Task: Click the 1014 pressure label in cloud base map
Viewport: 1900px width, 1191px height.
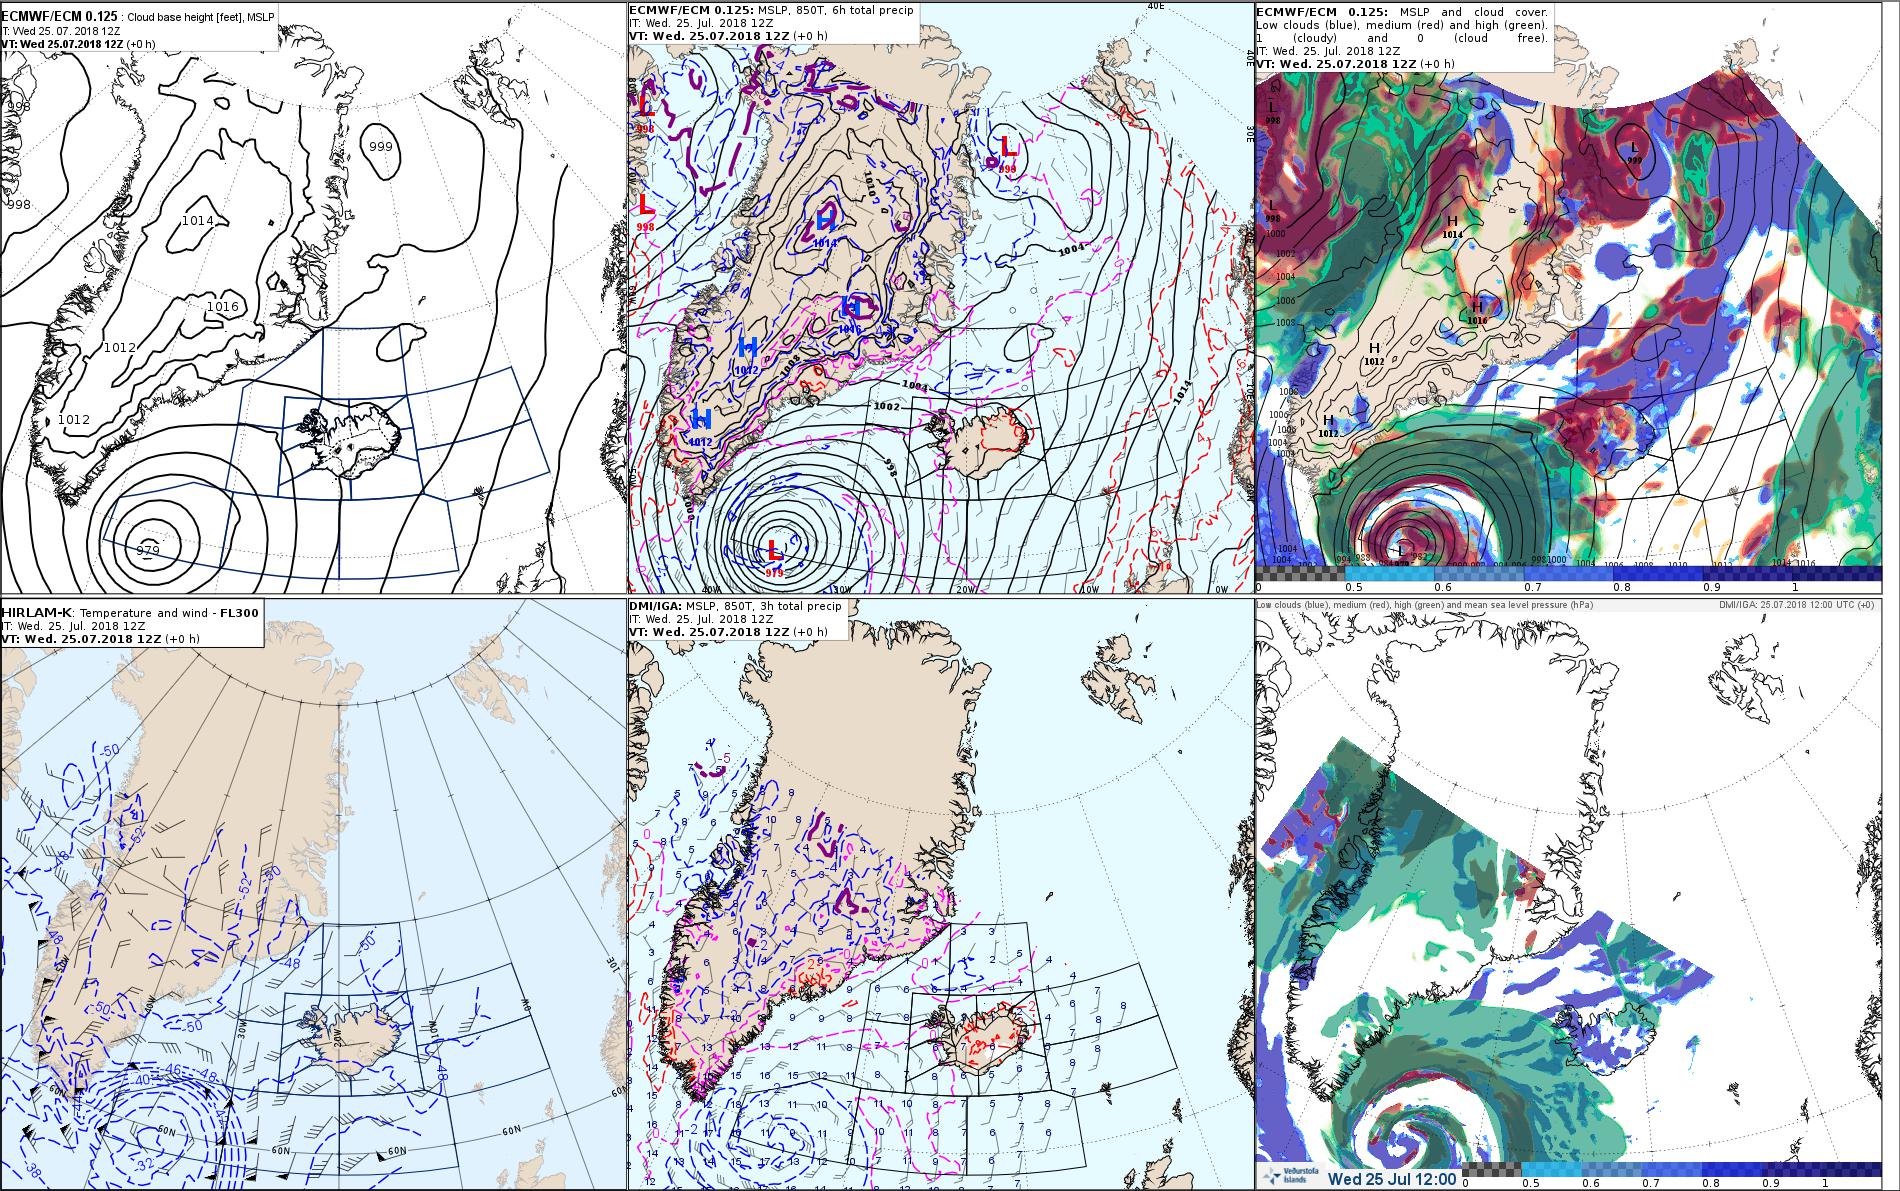Action: [198, 220]
